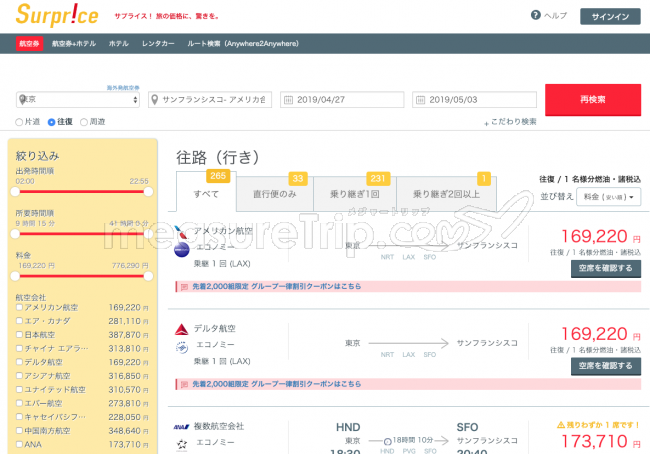Check the アシアナ航空 airline filter
This screenshot has height=454, width=650.
pyautogui.click(x=19, y=376)
